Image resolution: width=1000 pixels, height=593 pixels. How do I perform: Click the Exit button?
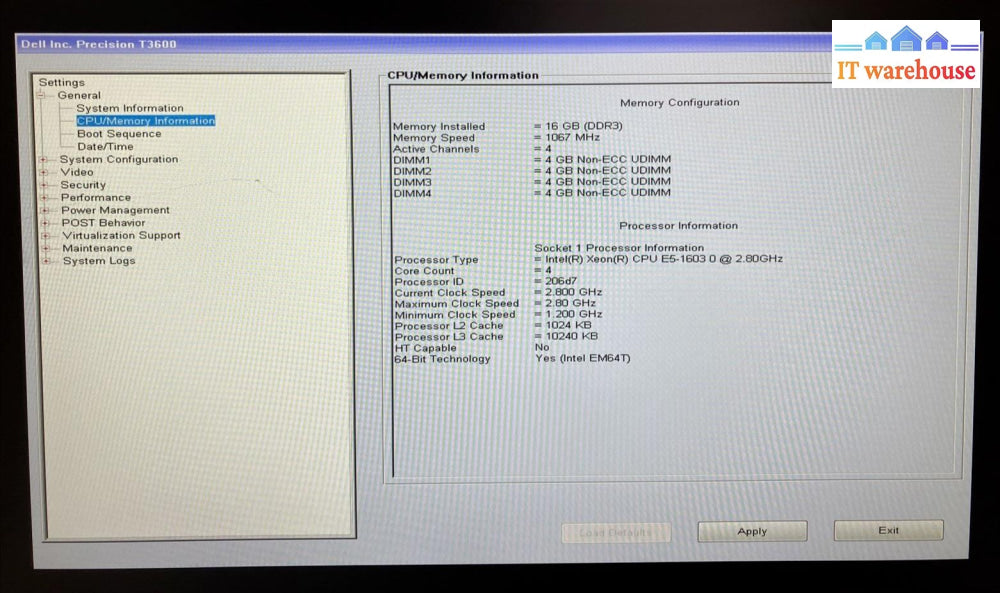(888, 530)
